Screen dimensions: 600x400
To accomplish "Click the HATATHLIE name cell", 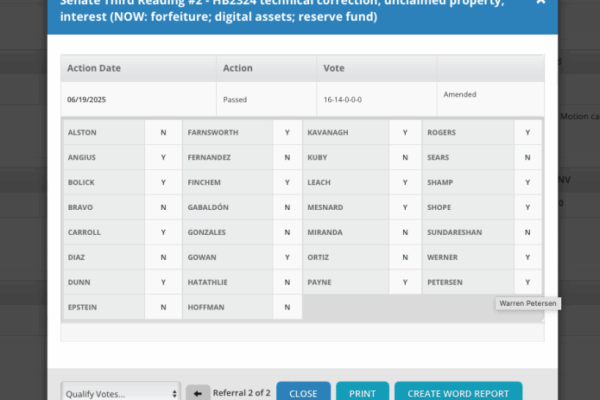I will click(x=228, y=282).
